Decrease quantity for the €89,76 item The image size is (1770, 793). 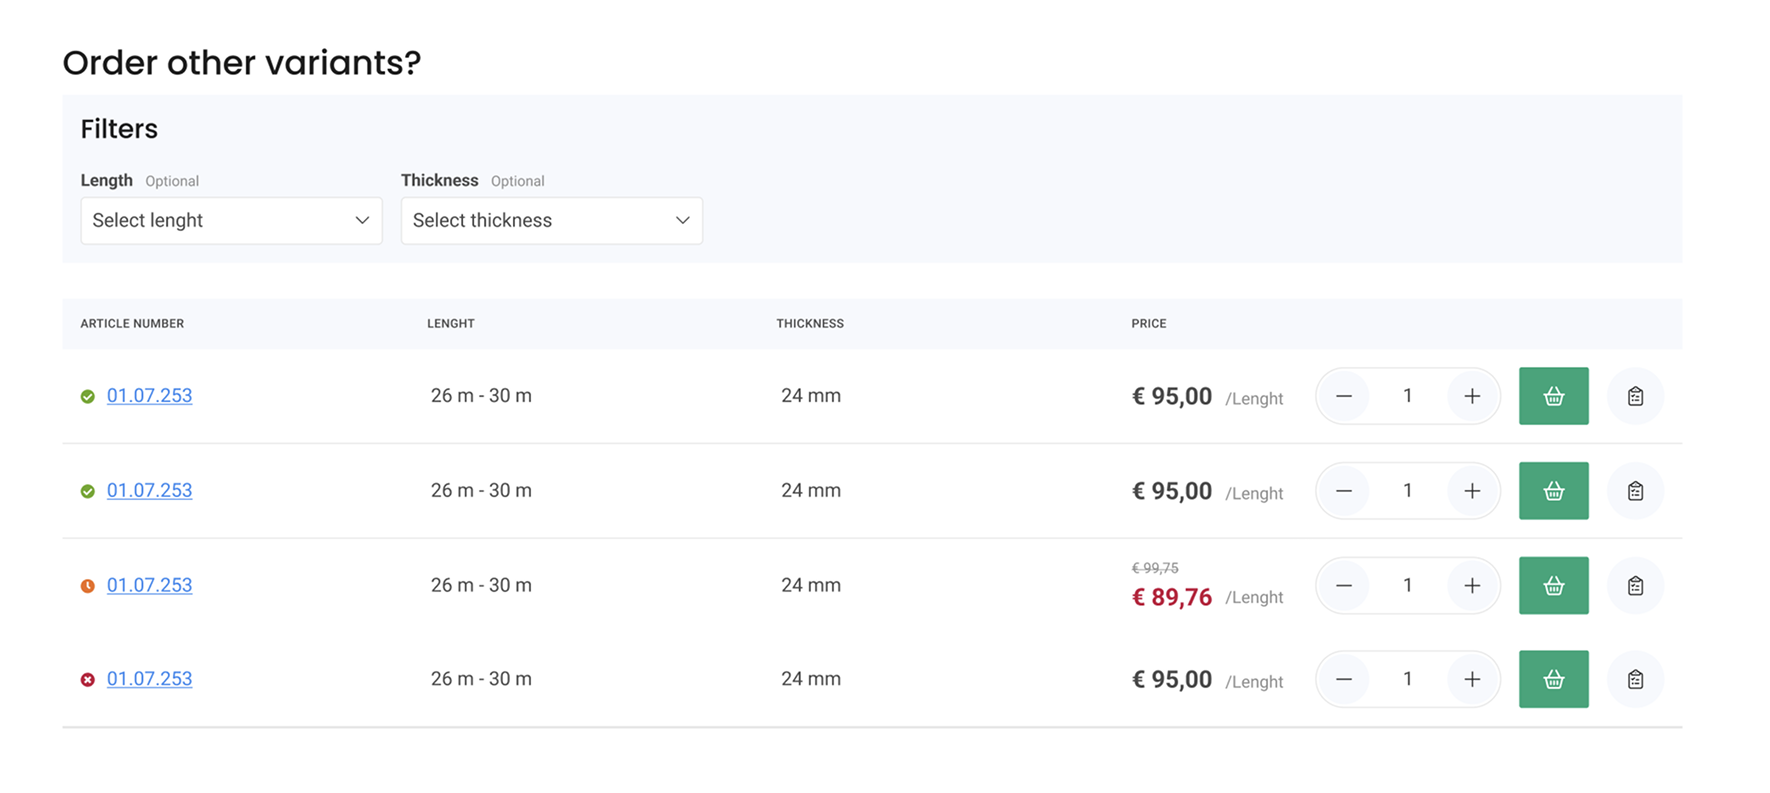(x=1344, y=586)
